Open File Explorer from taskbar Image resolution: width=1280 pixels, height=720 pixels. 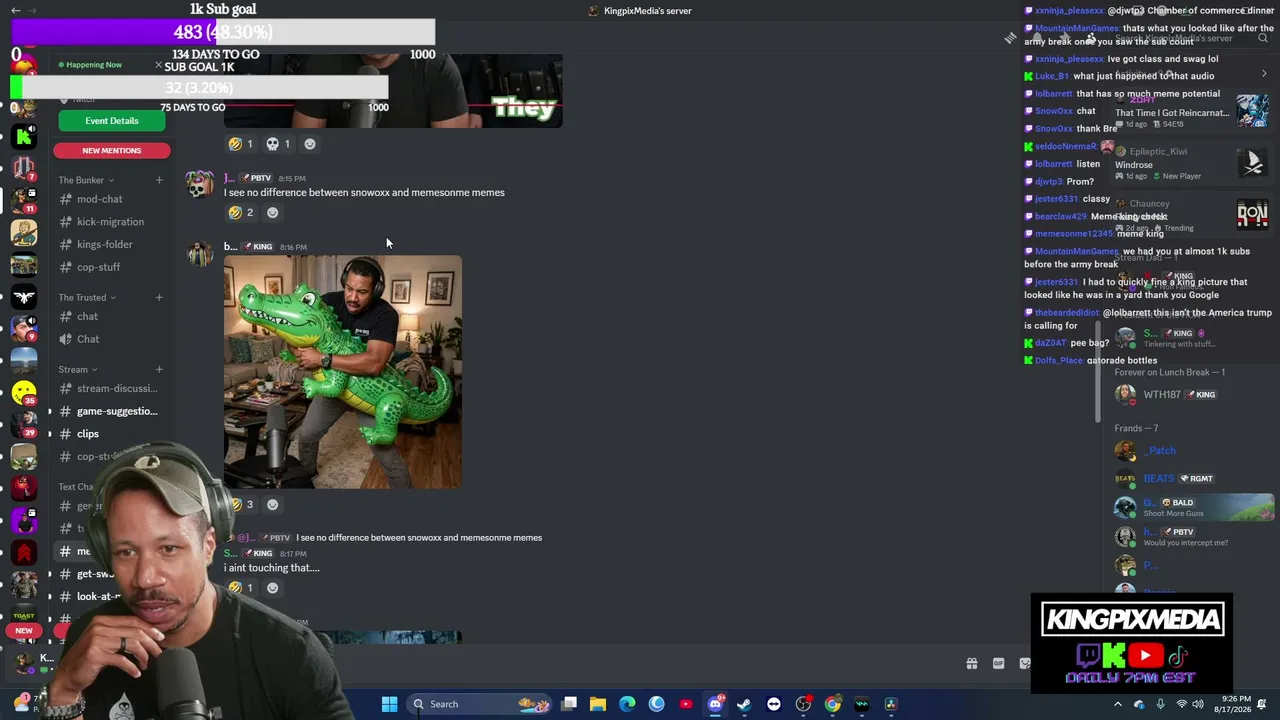[x=598, y=704]
